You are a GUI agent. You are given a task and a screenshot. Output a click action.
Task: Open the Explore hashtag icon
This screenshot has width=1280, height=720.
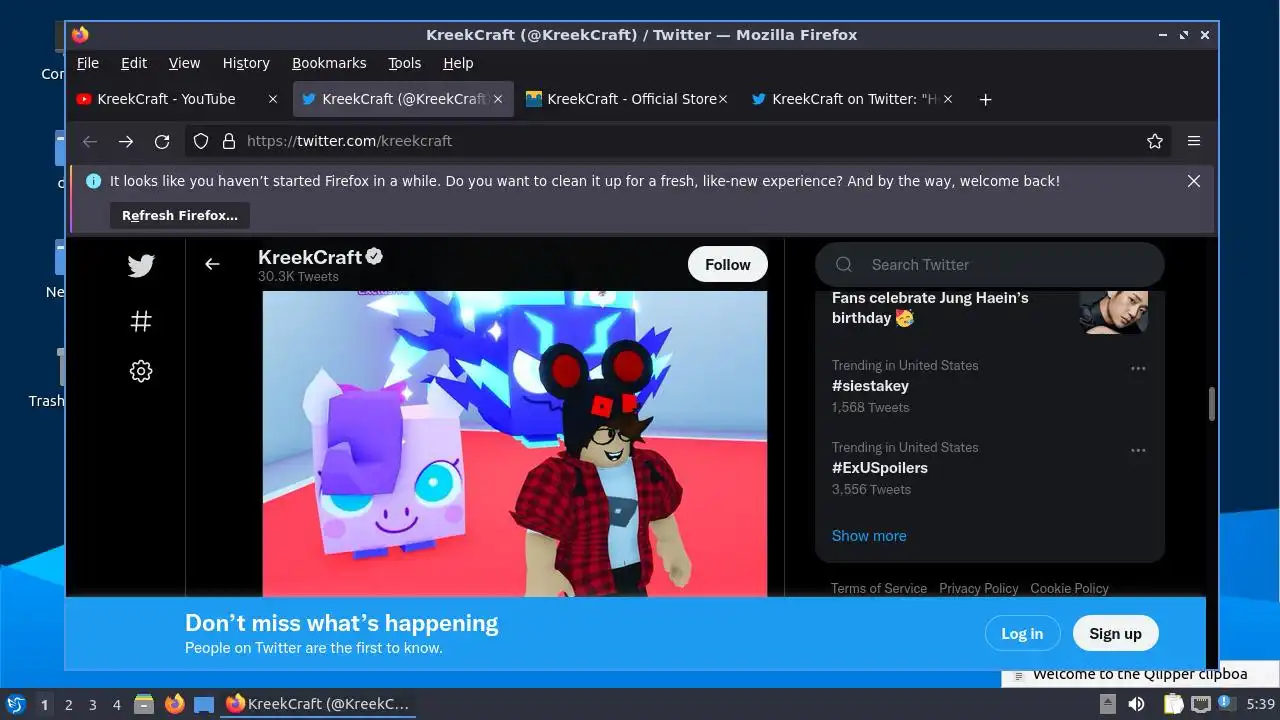tap(141, 321)
